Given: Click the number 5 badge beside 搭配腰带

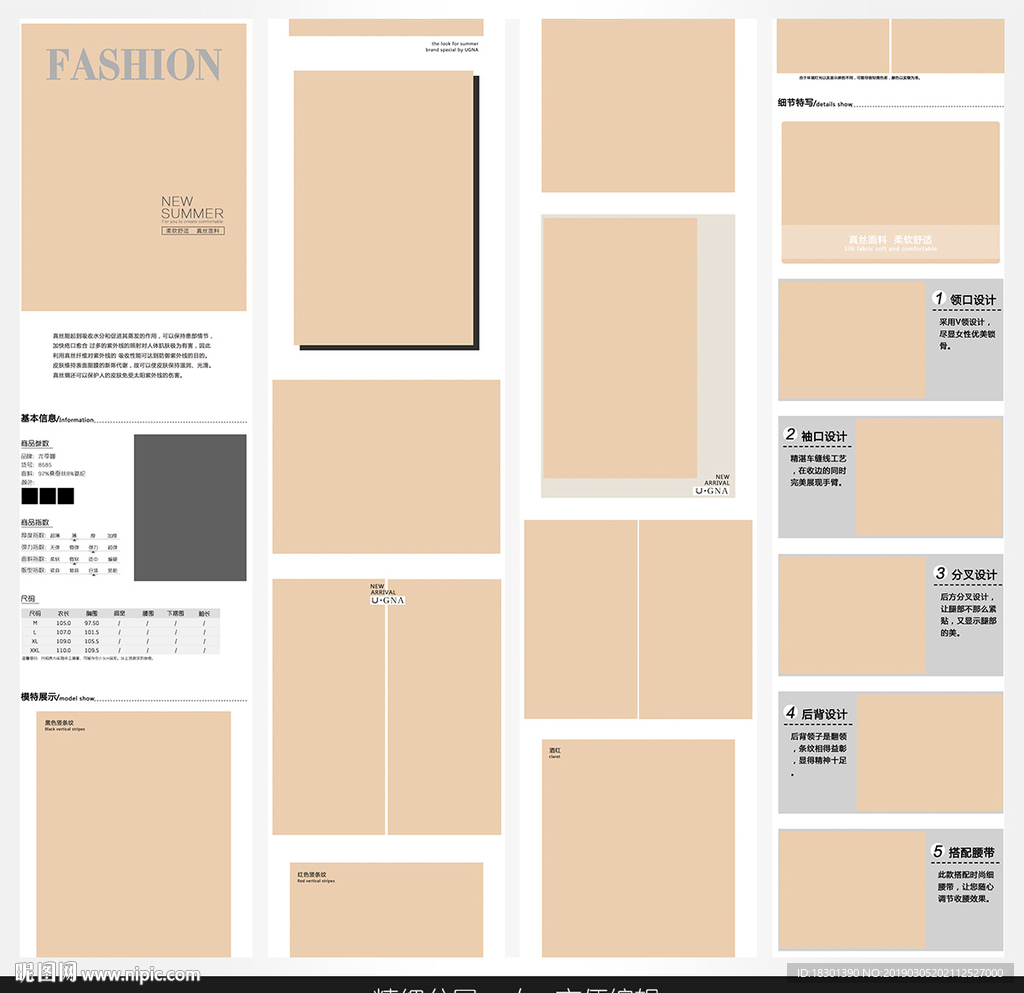Looking at the screenshot, I should coord(938,852).
